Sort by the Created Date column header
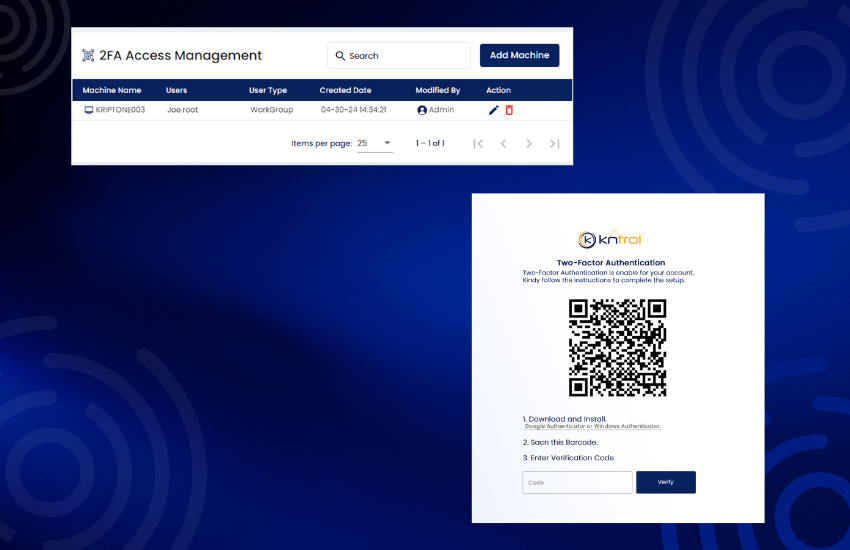 tap(345, 90)
